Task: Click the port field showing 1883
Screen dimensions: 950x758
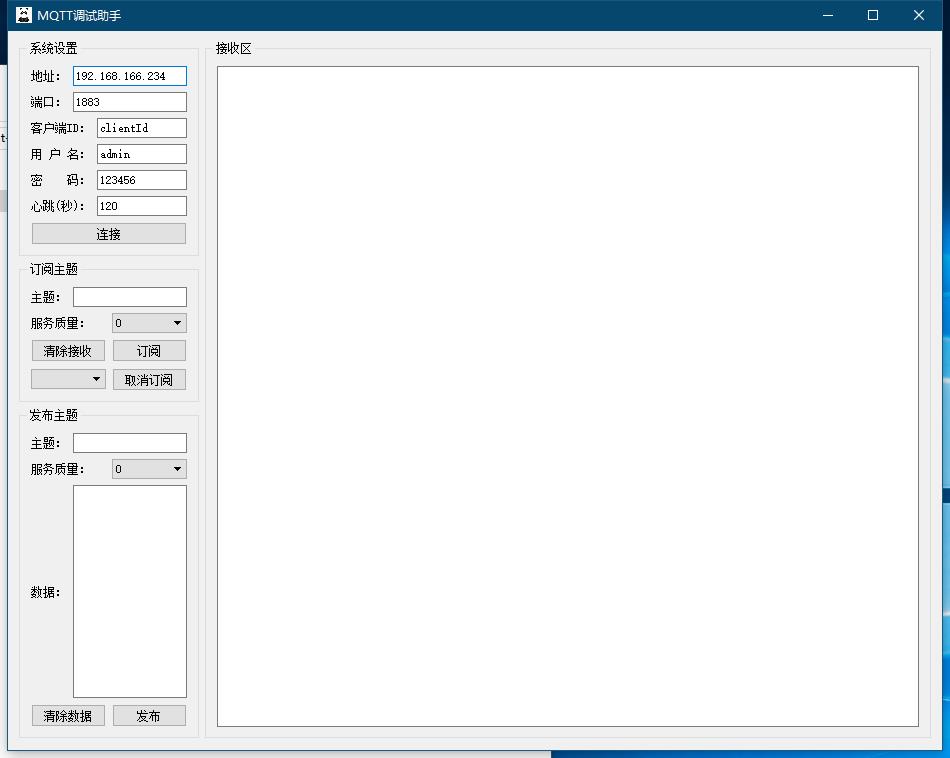Action: tap(130, 102)
